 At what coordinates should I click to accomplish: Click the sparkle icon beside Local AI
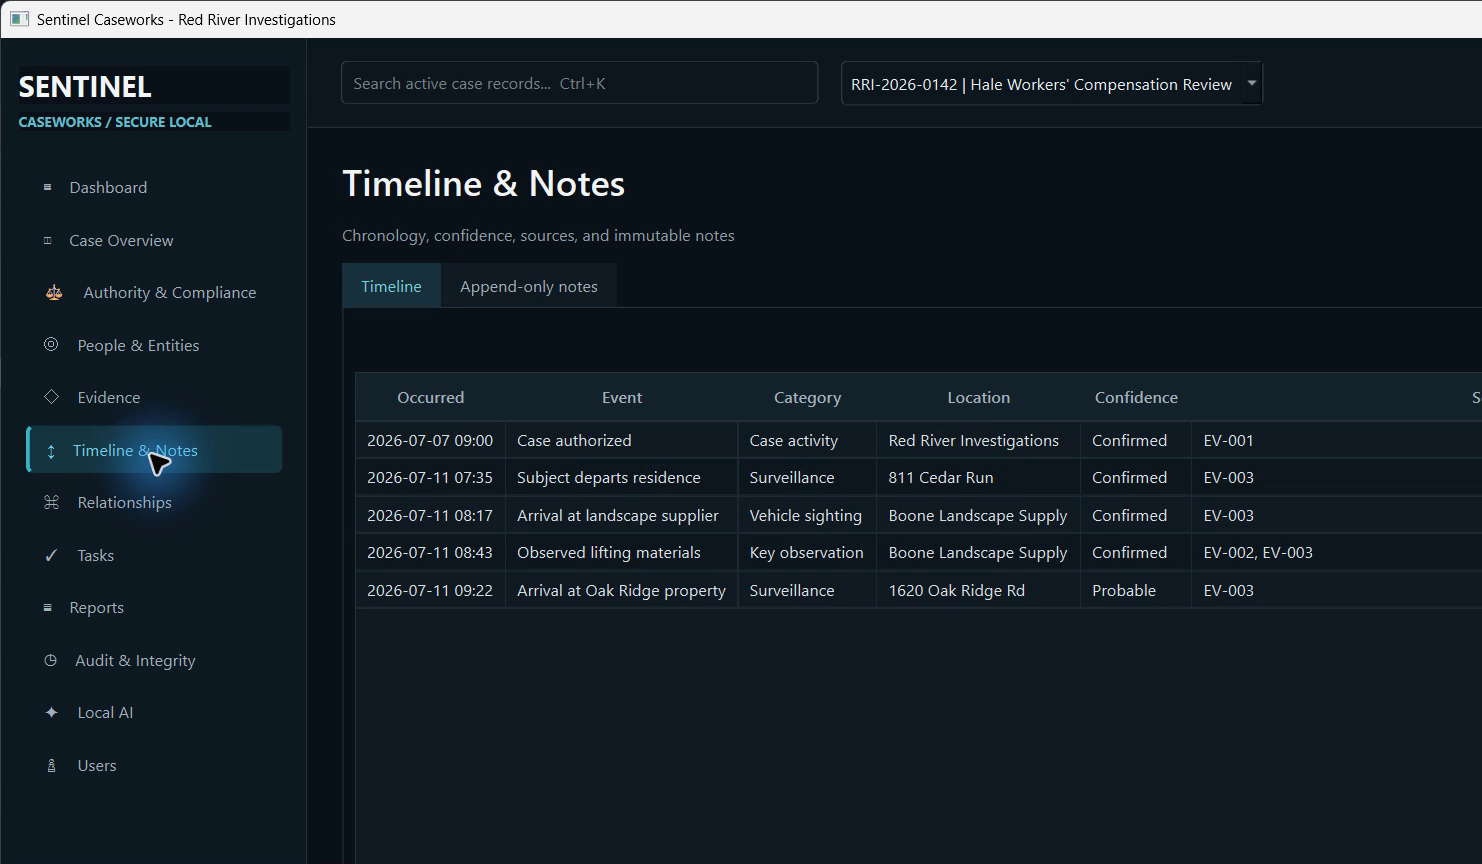click(51, 712)
